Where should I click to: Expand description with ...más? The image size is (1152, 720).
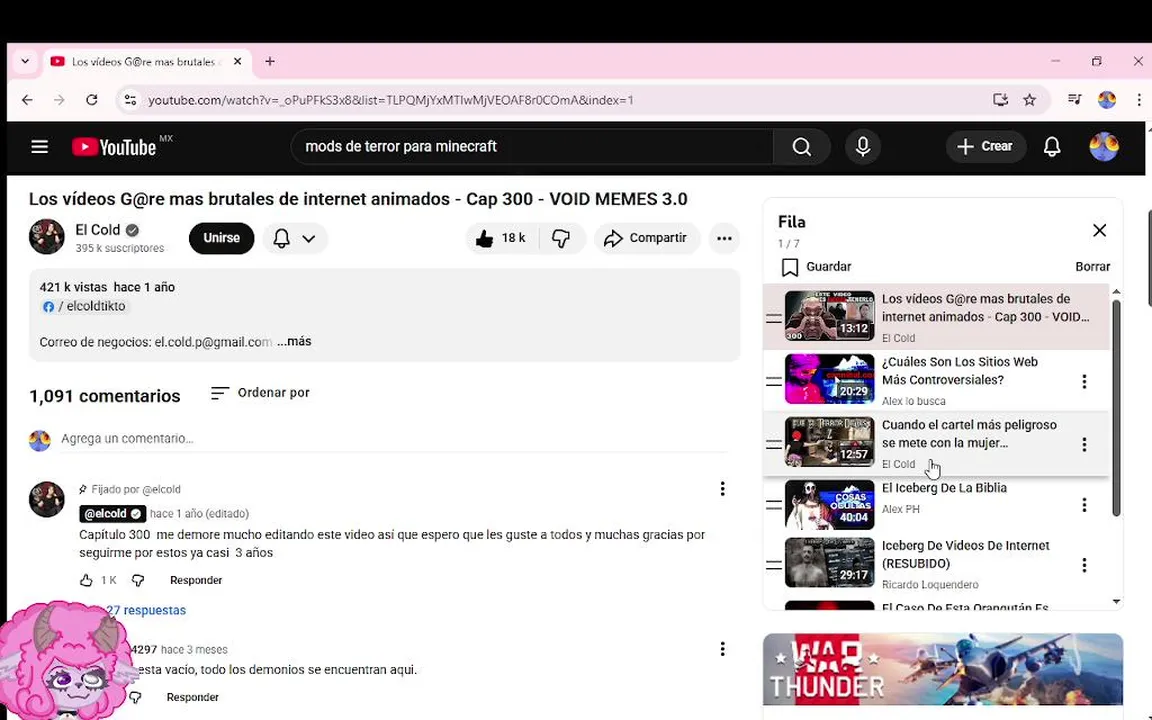click(x=295, y=342)
